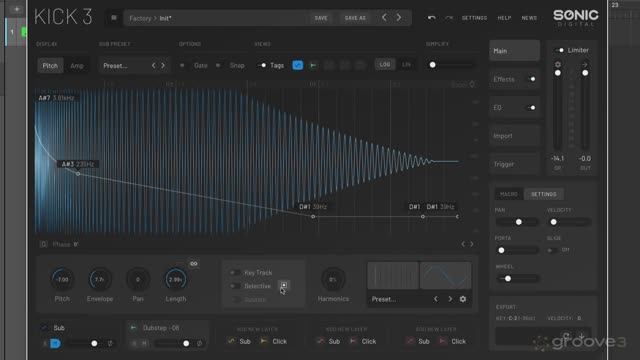Redo the last undone change
Viewport: 640px width, 360px height.
pos(449,18)
